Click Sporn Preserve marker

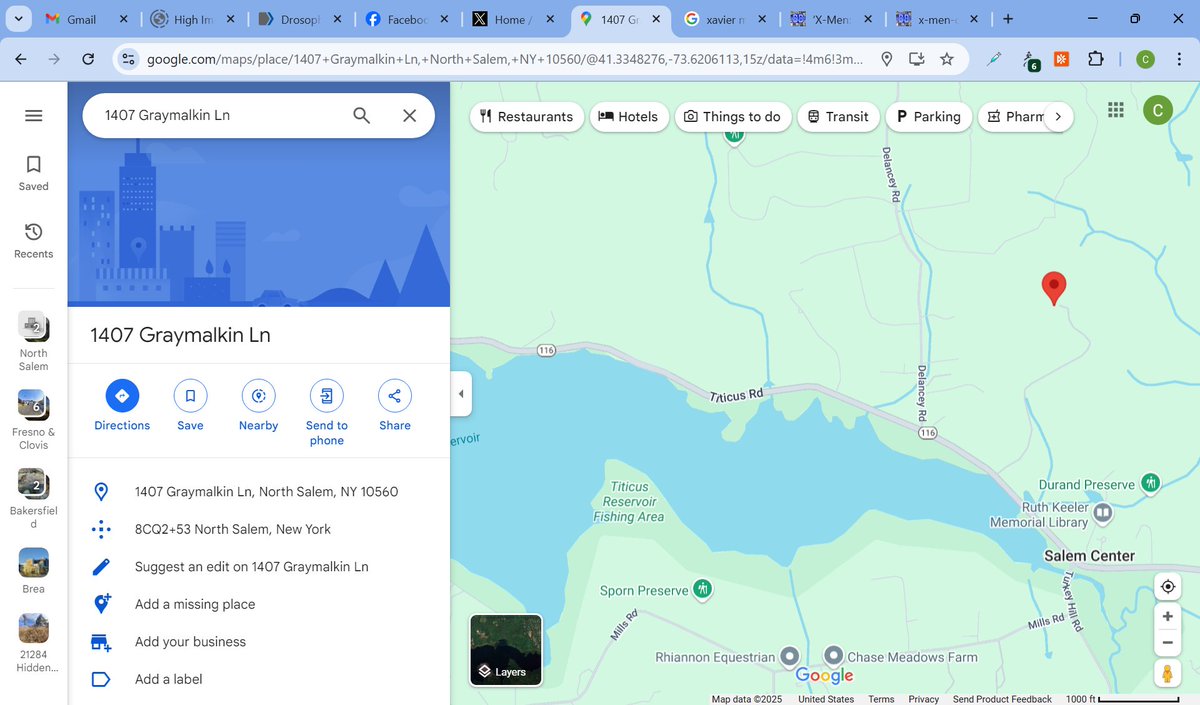[x=702, y=589]
